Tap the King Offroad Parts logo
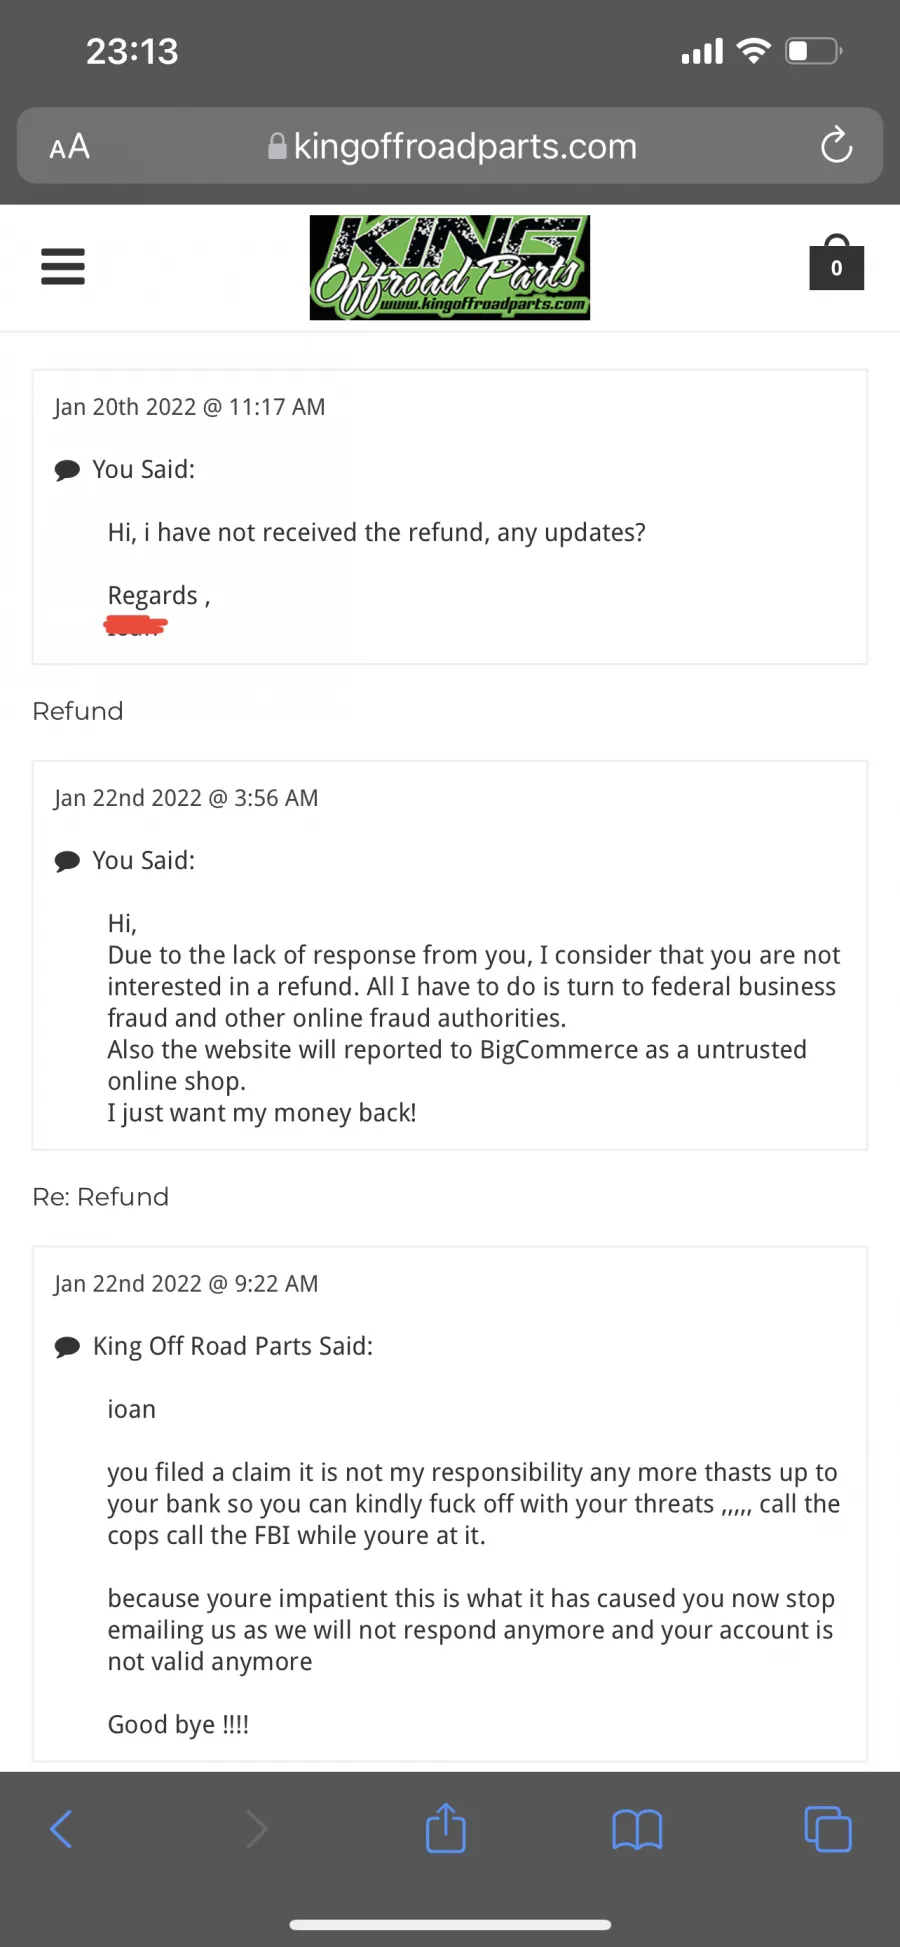Viewport: 900px width, 1947px height. point(449,267)
